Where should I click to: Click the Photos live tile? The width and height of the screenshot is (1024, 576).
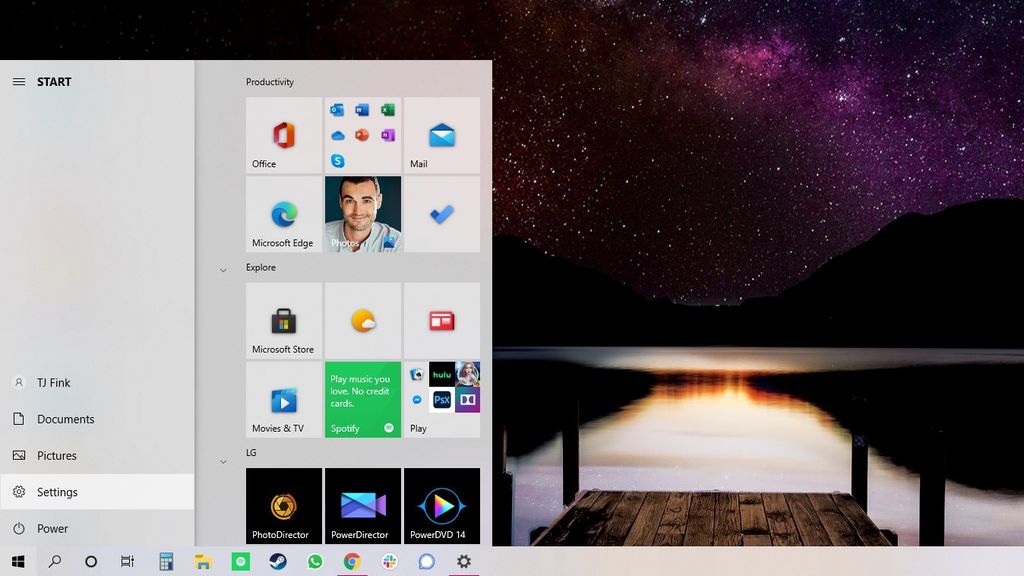pos(362,214)
